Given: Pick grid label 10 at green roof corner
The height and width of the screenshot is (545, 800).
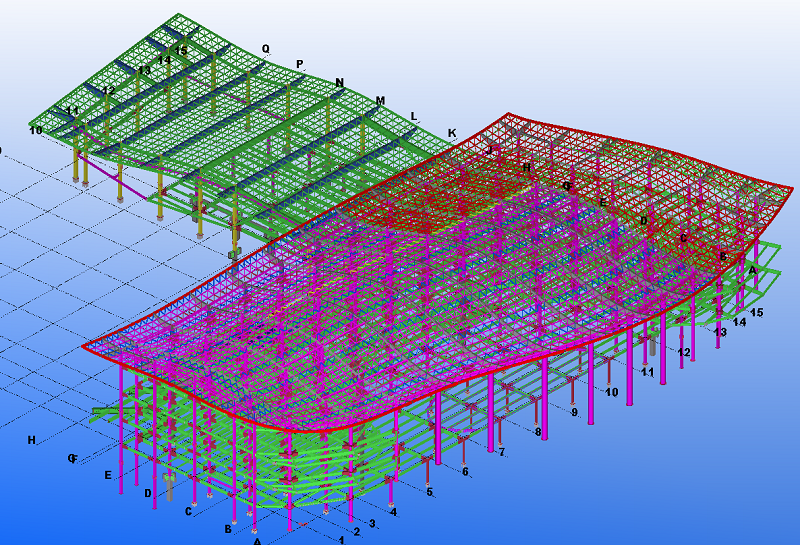Looking at the screenshot, I should (x=36, y=131).
